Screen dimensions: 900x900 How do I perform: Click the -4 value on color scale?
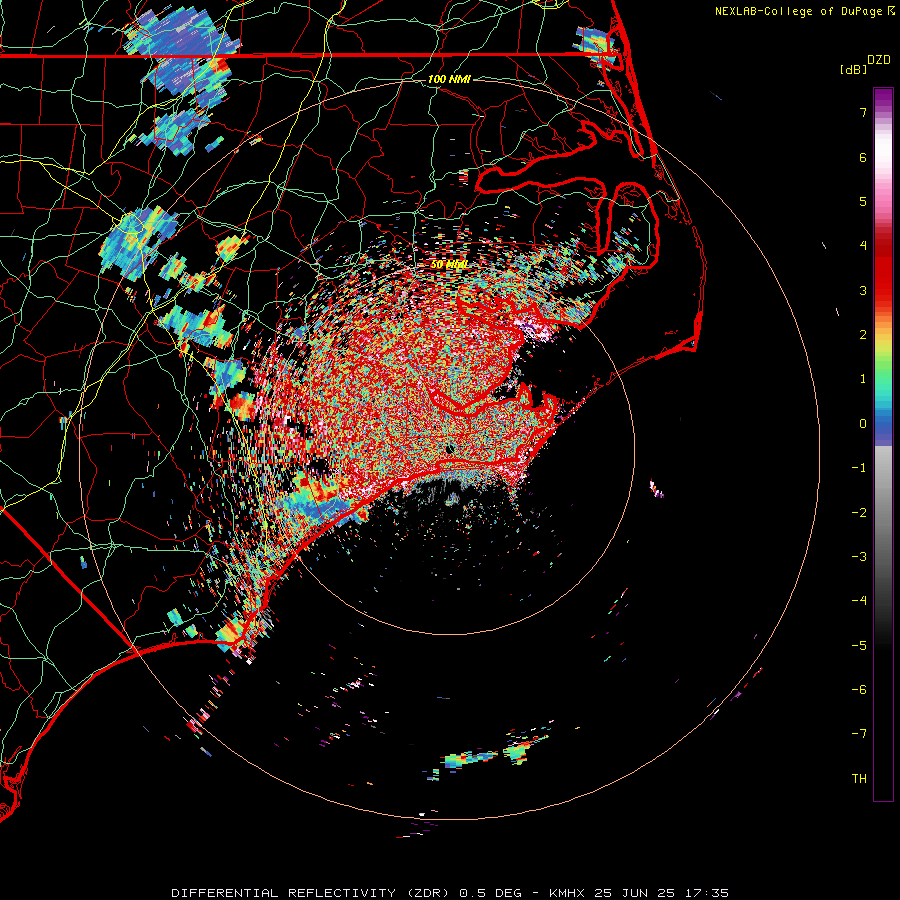(x=859, y=601)
